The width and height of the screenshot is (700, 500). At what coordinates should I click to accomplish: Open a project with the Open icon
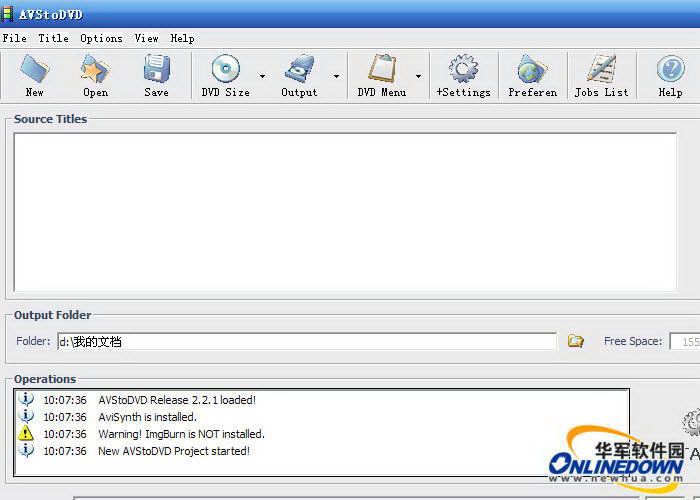[x=95, y=69]
